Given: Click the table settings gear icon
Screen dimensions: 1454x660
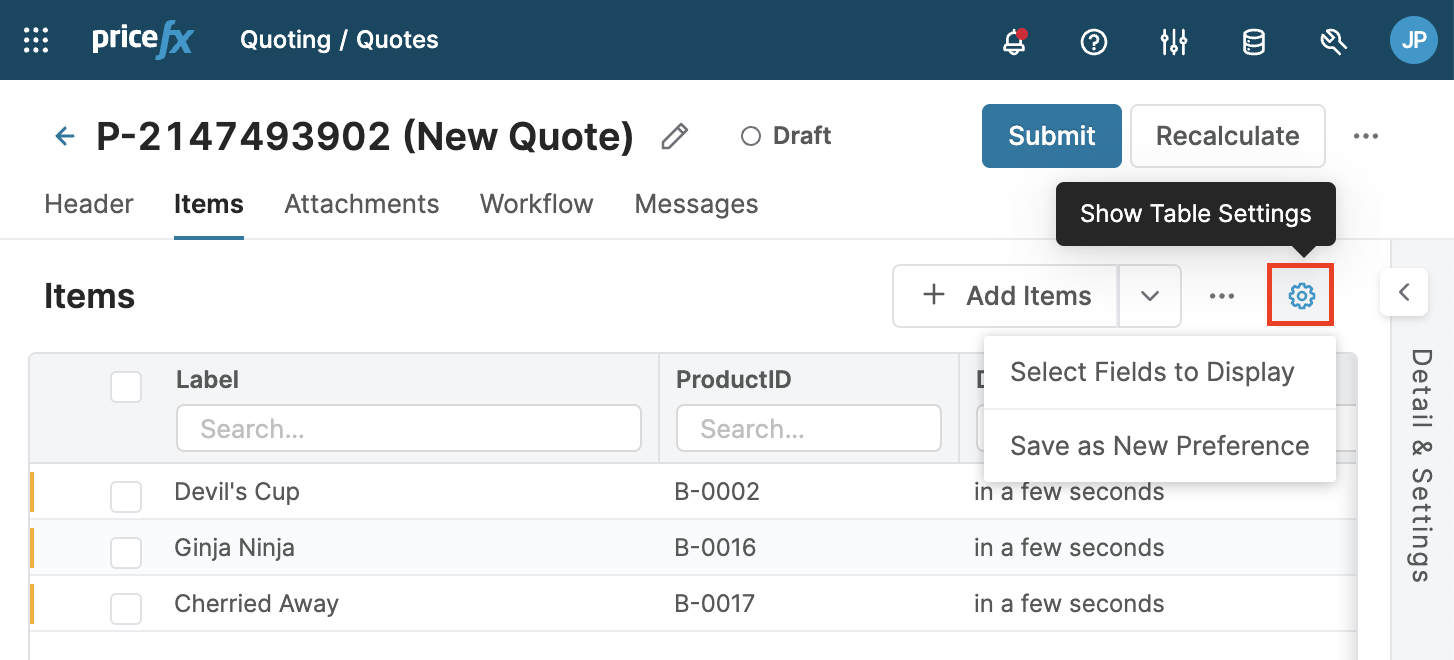Looking at the screenshot, I should [1300, 295].
